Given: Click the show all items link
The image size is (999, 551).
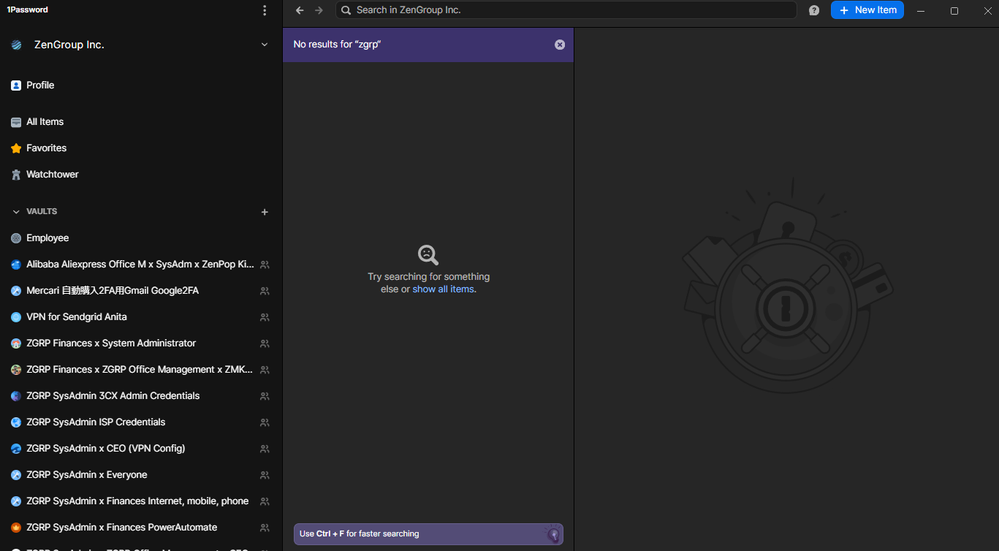Looking at the screenshot, I should [x=443, y=289].
